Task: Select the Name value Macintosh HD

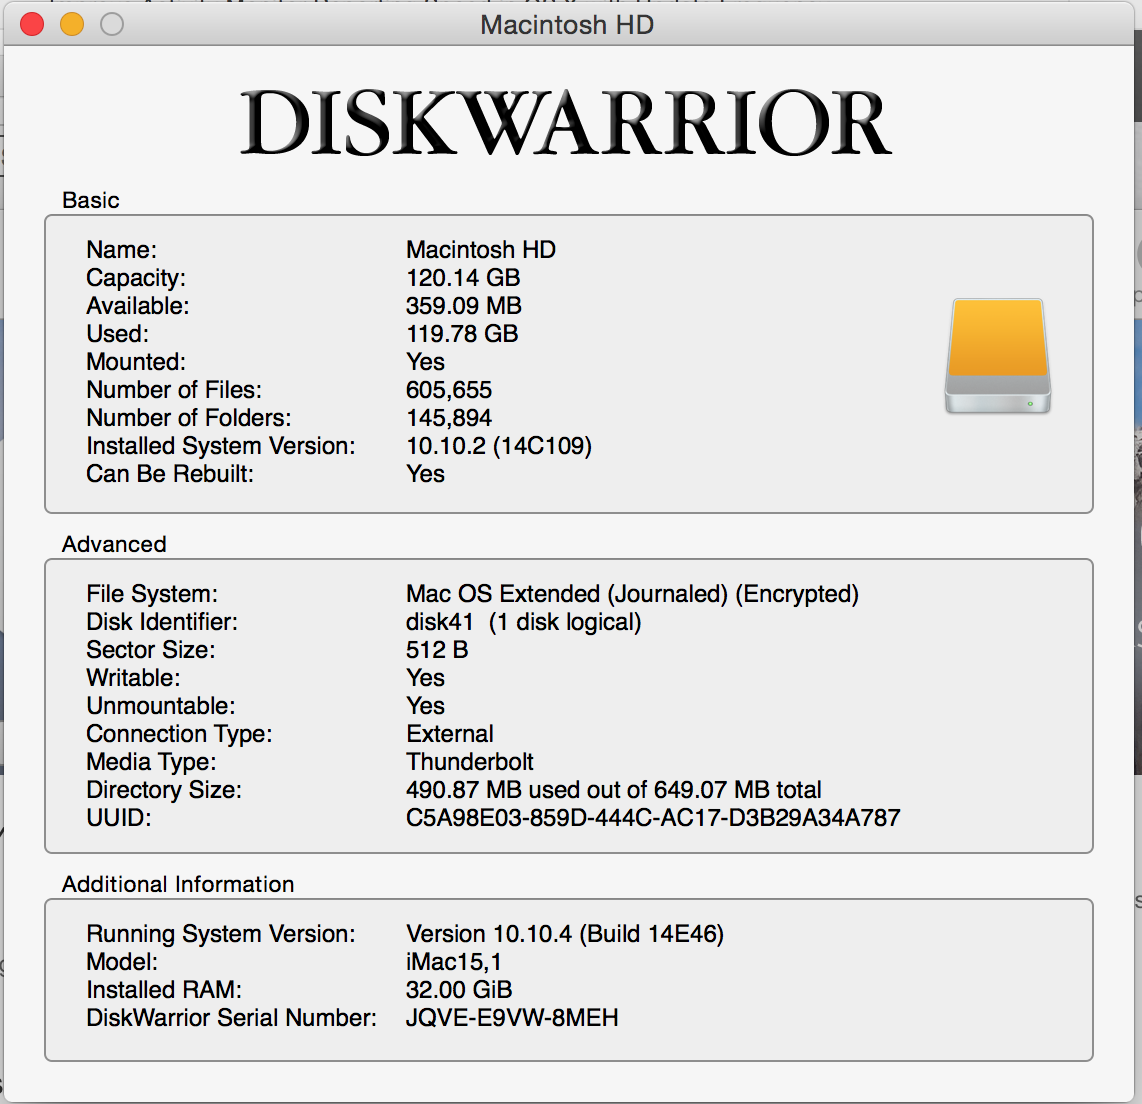Action: [x=481, y=250]
